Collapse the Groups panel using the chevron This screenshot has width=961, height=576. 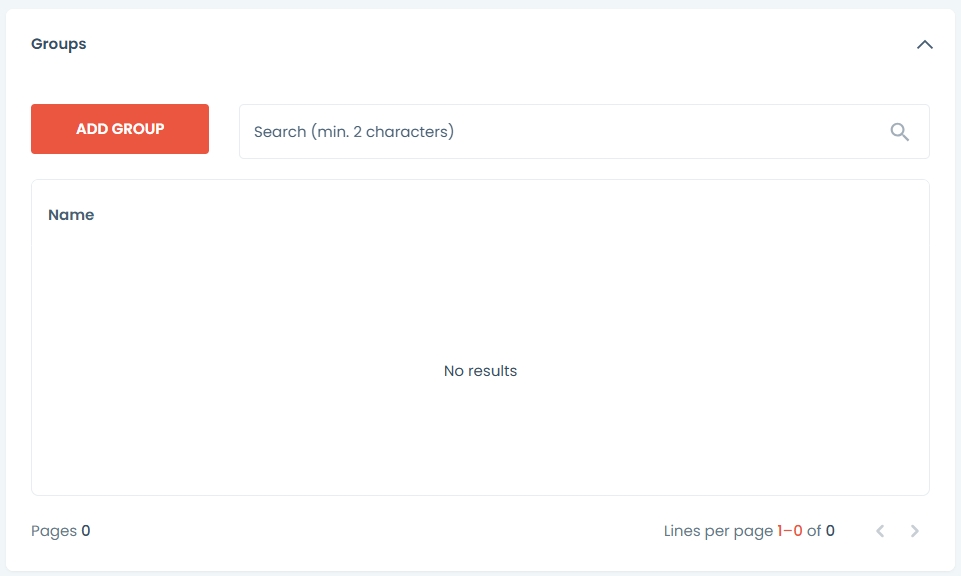click(x=925, y=45)
